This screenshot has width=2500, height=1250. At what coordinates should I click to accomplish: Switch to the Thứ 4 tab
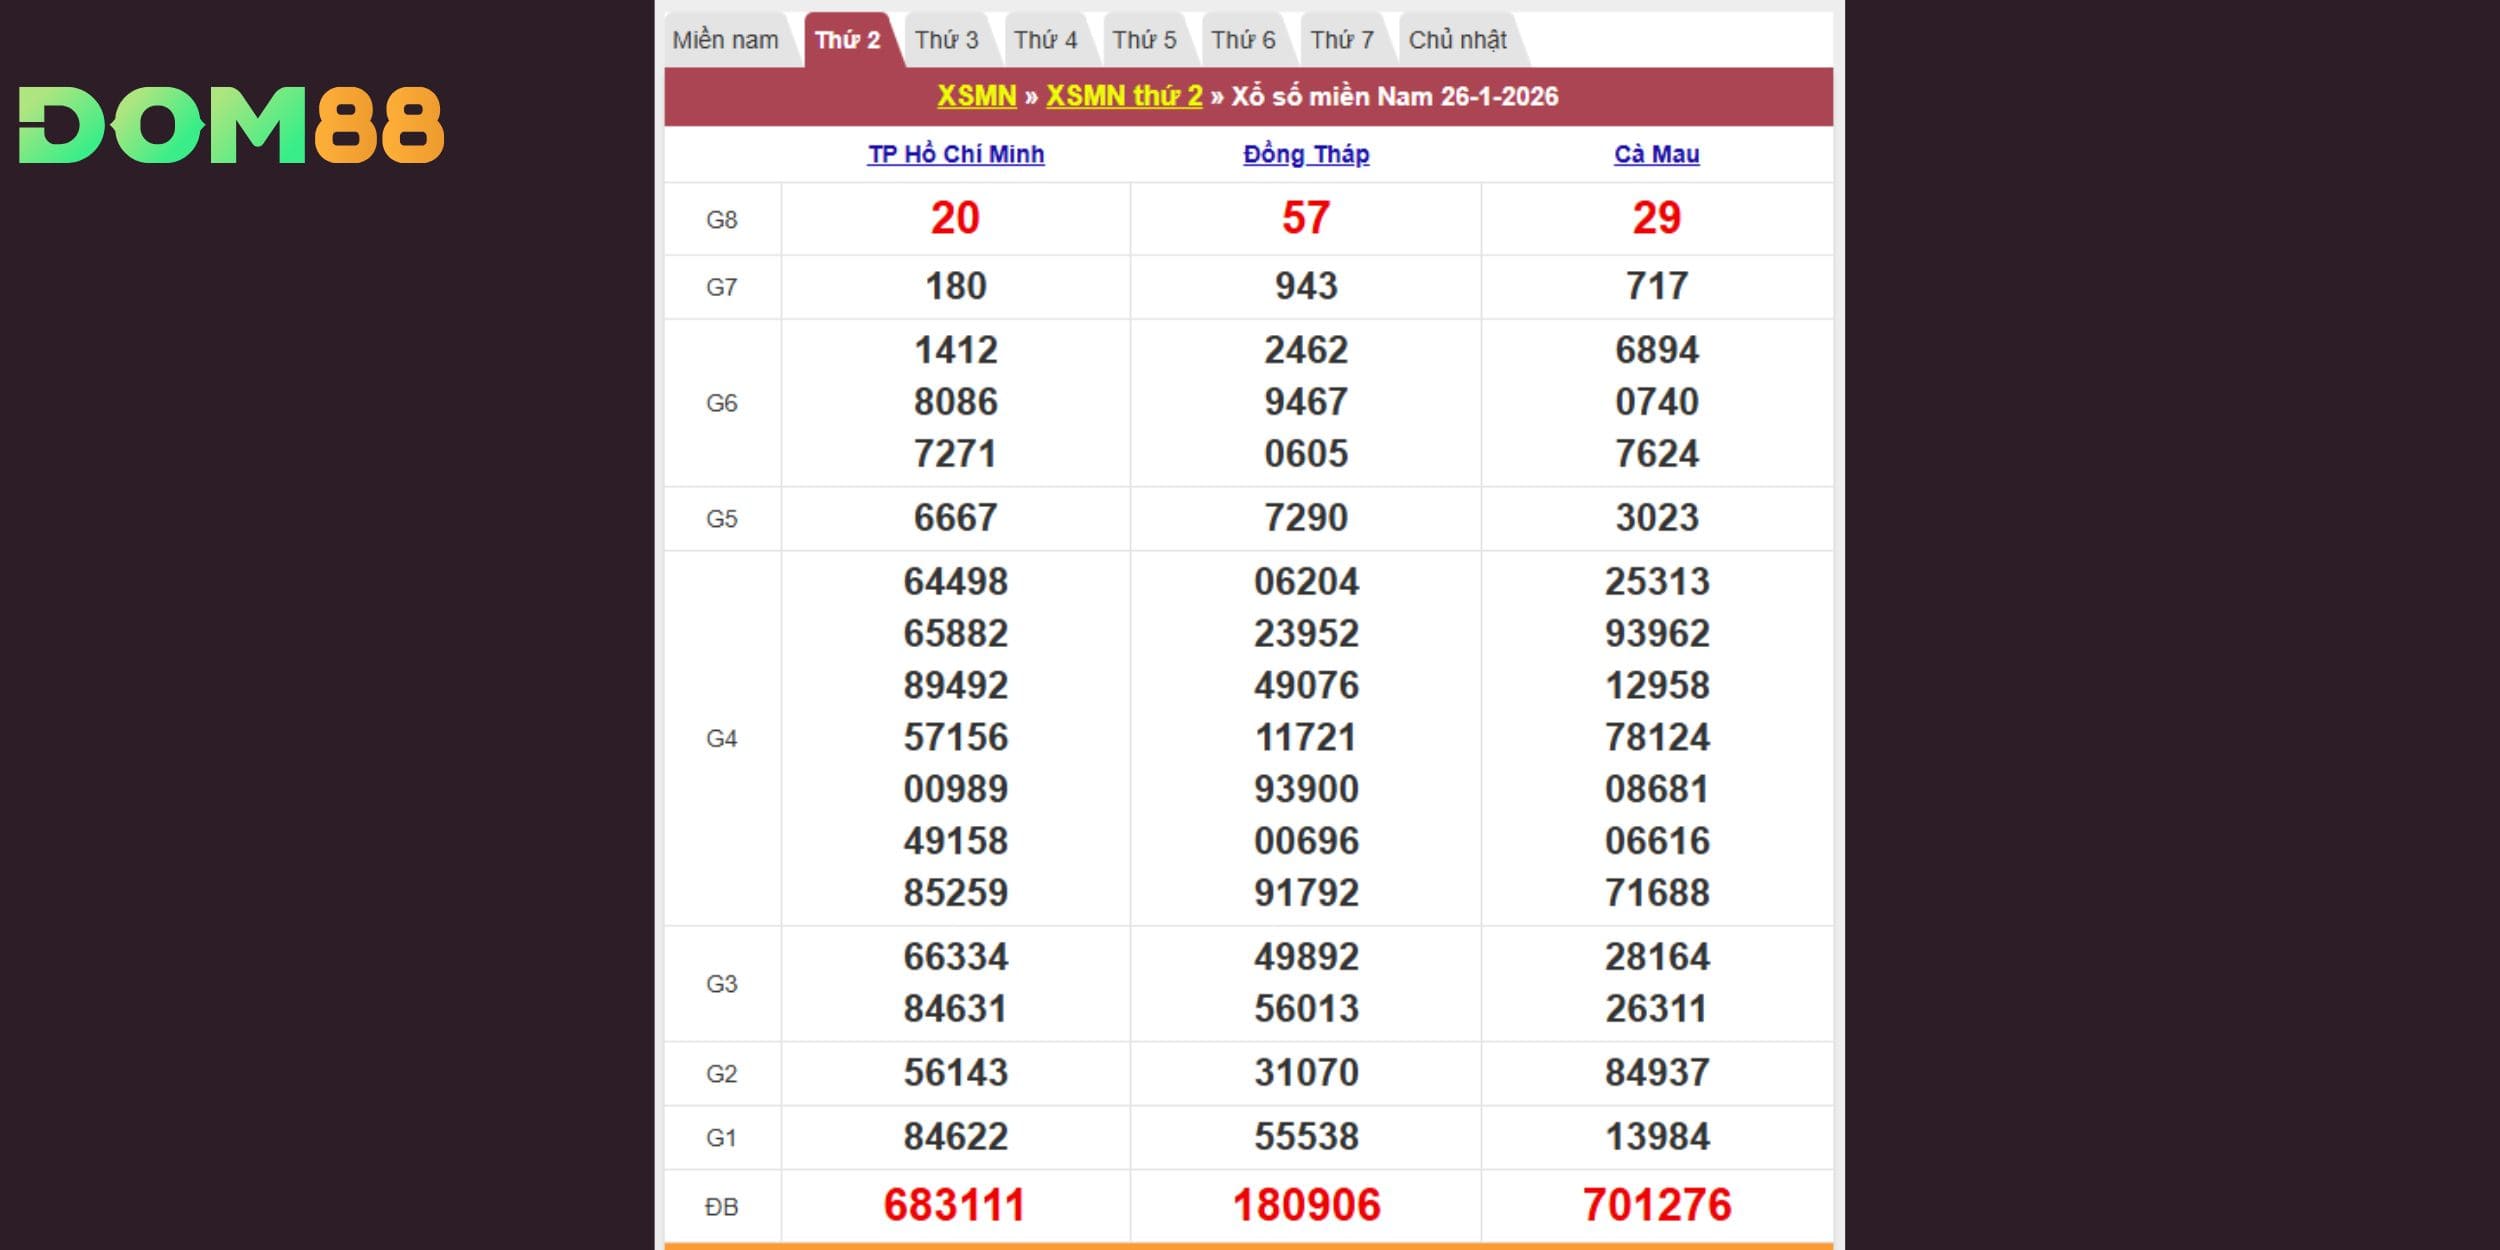[1045, 40]
